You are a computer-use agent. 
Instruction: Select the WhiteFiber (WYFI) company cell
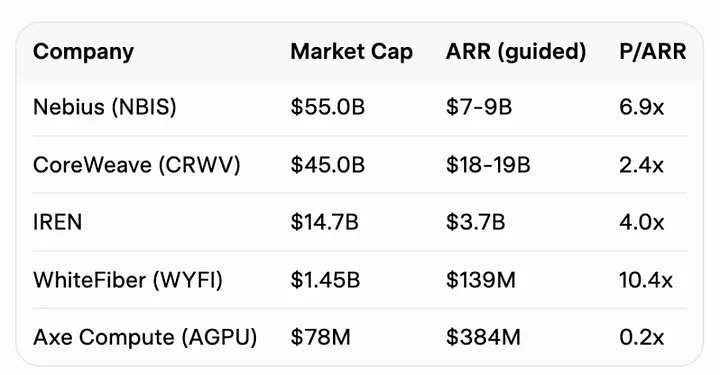[x=128, y=280]
